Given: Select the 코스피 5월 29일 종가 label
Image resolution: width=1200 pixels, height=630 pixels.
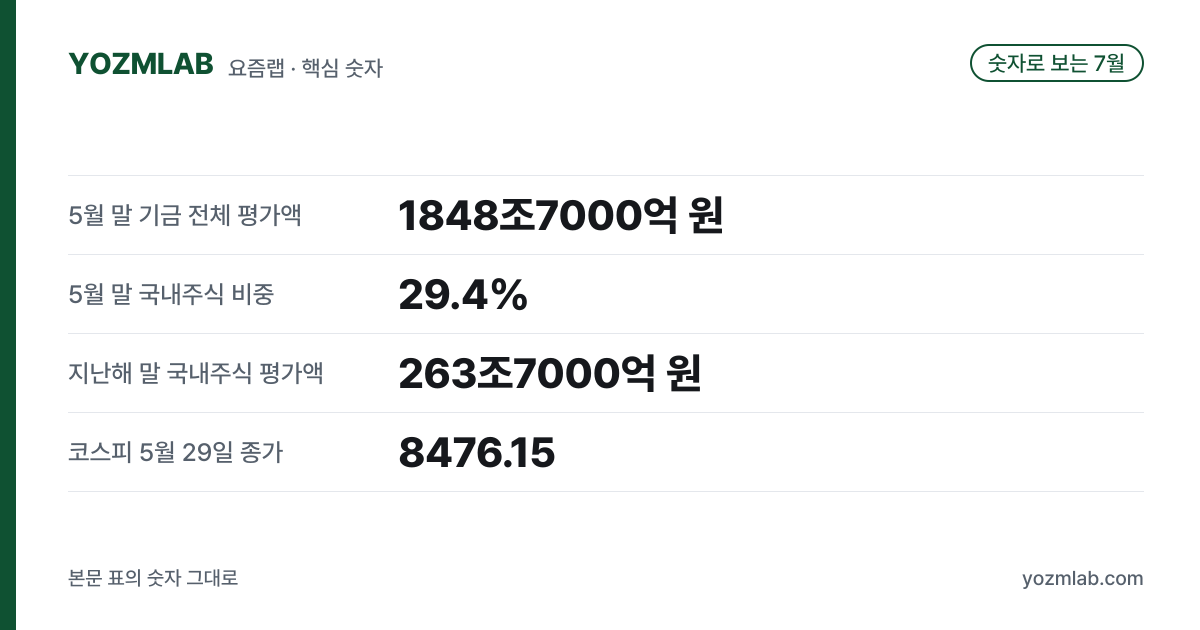Looking at the screenshot, I should pos(176,452).
